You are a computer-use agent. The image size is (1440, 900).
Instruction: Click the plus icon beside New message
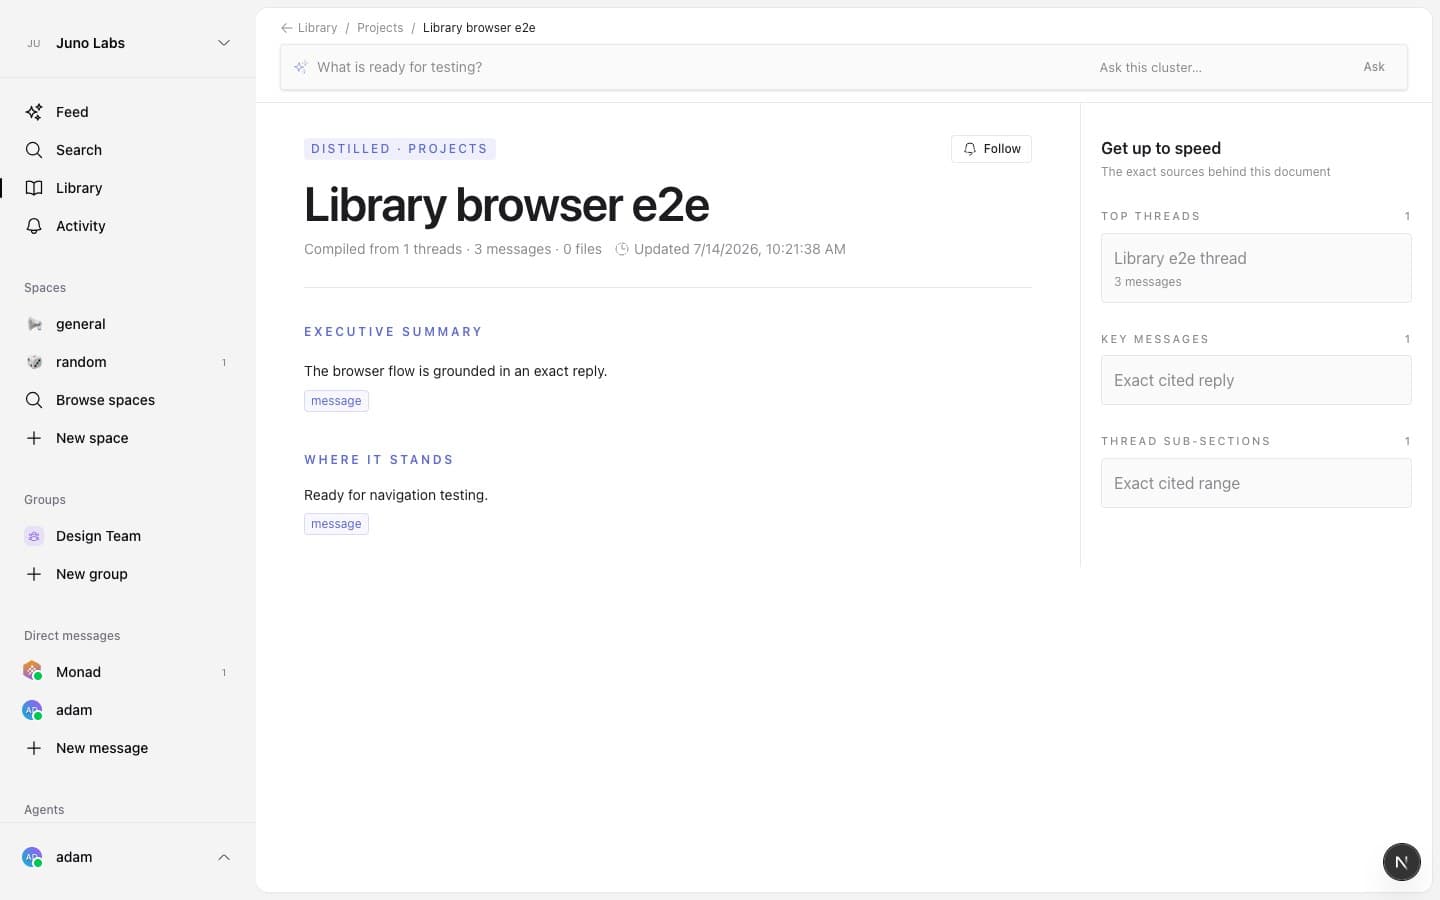click(34, 748)
